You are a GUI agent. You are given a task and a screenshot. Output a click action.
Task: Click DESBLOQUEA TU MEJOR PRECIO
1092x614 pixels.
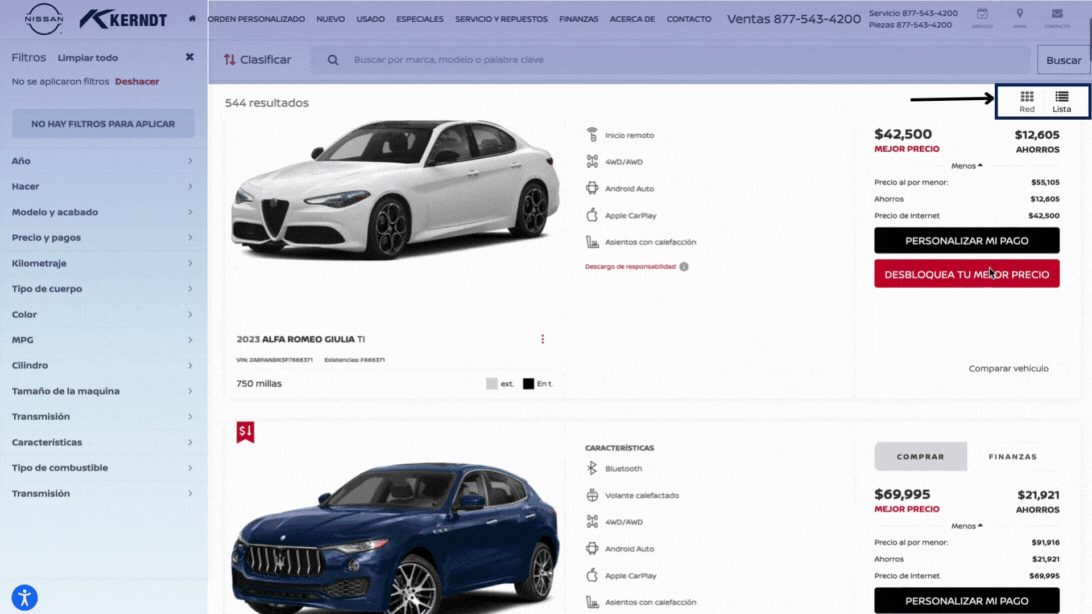(x=967, y=274)
